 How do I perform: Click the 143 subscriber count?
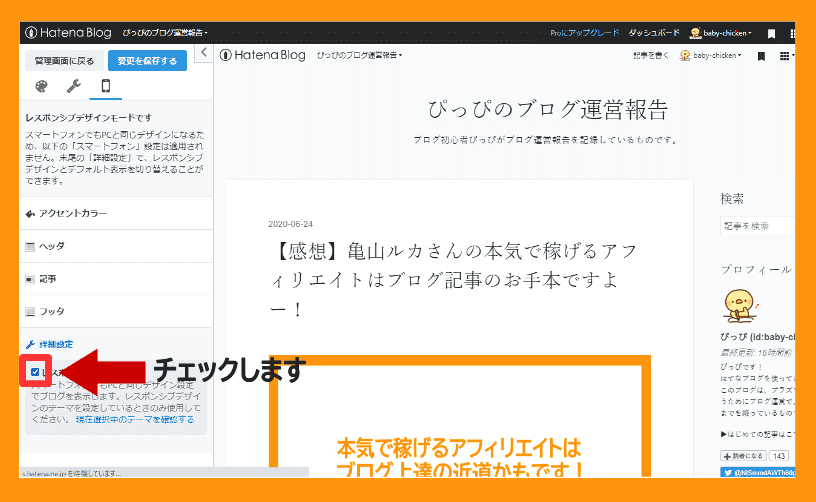click(x=779, y=456)
